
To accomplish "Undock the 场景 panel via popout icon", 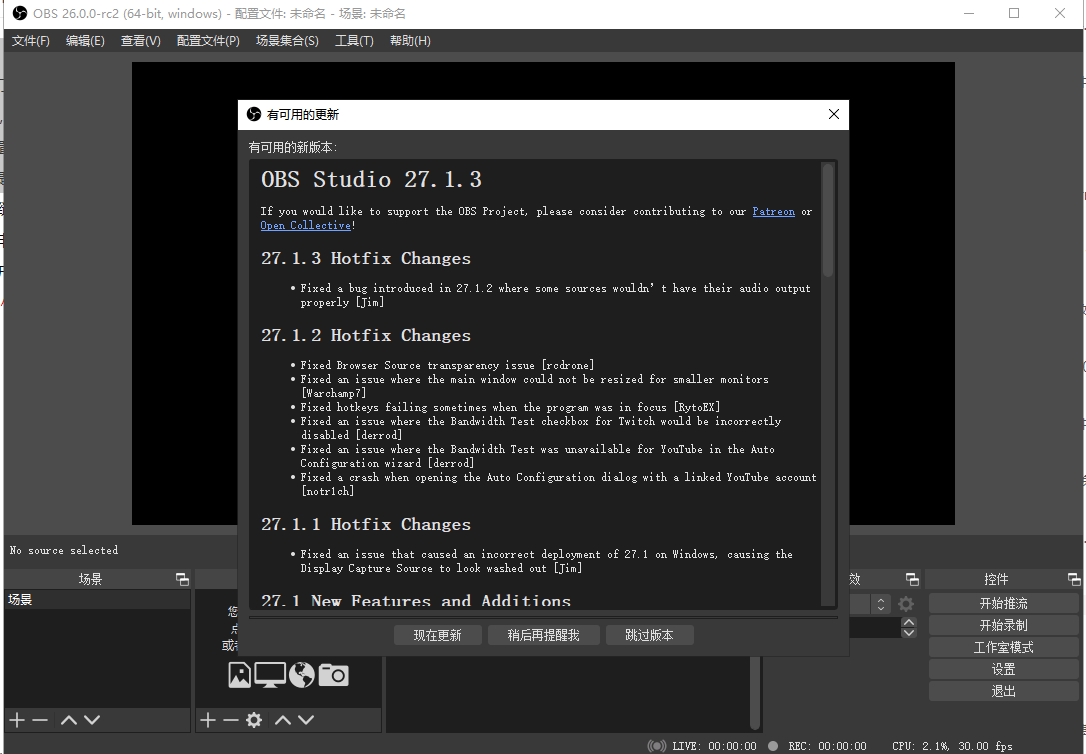I will (x=182, y=579).
